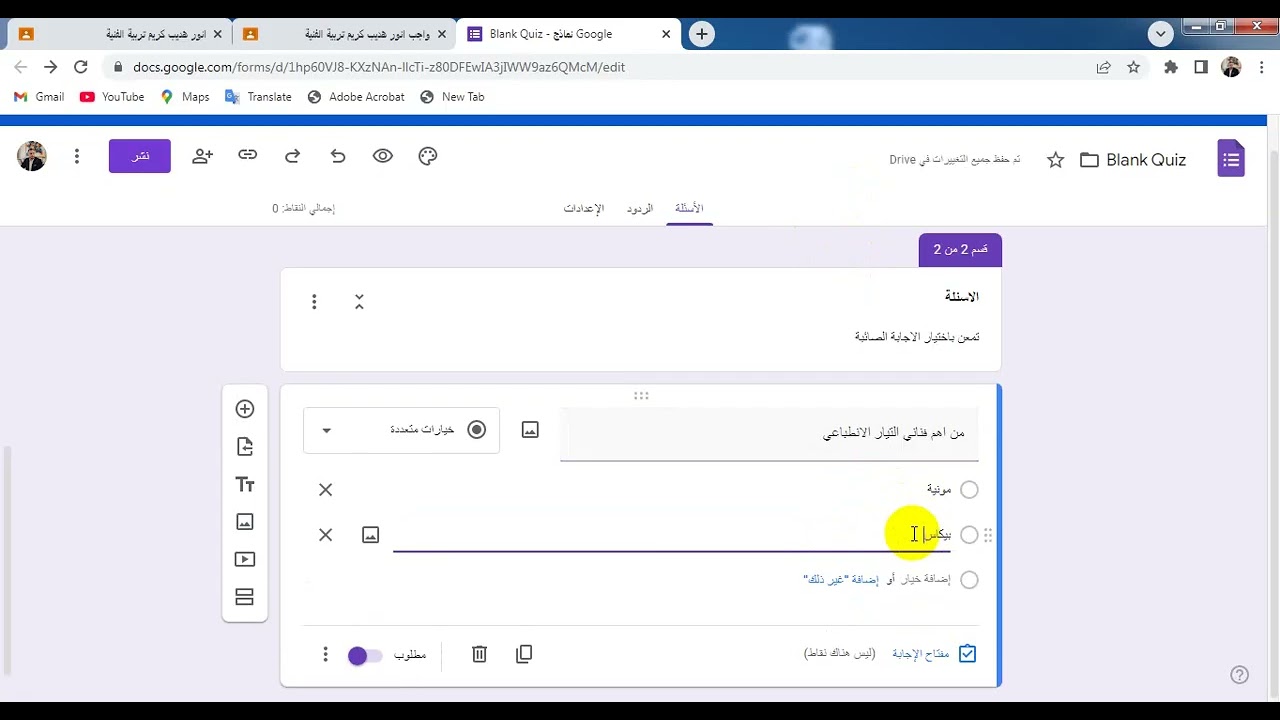Collapse the section using the chevrons icon
Screen dimensions: 1280x720
point(359,302)
